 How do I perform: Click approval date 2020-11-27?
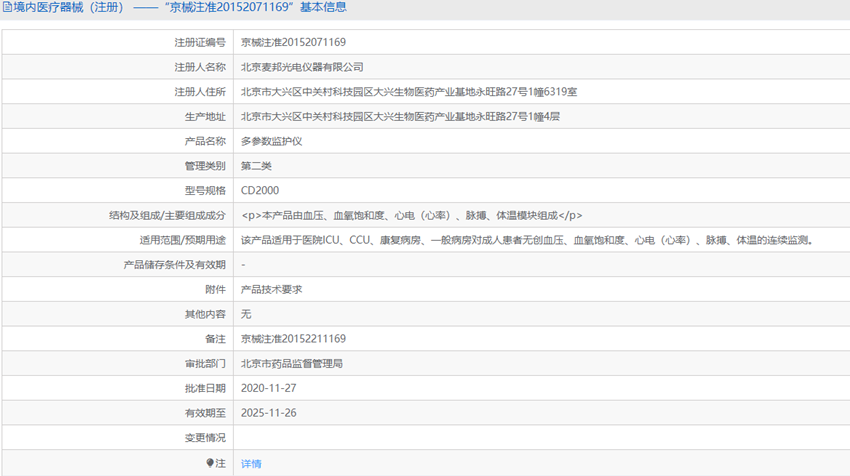pos(268,388)
